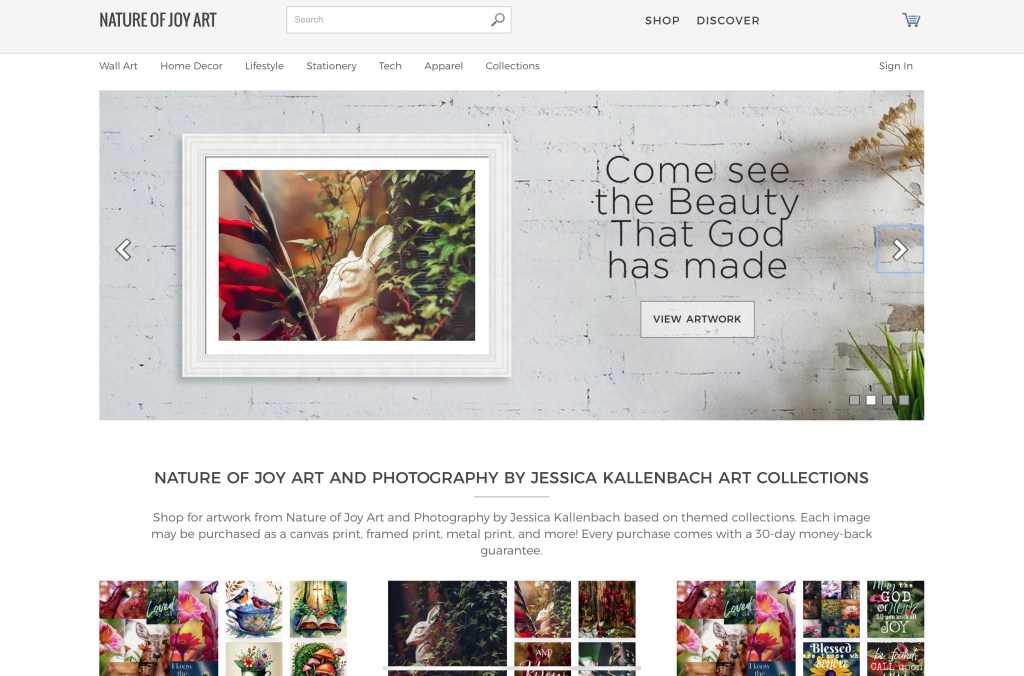Open the Home Decor menu
This screenshot has width=1024, height=676.
(191, 66)
